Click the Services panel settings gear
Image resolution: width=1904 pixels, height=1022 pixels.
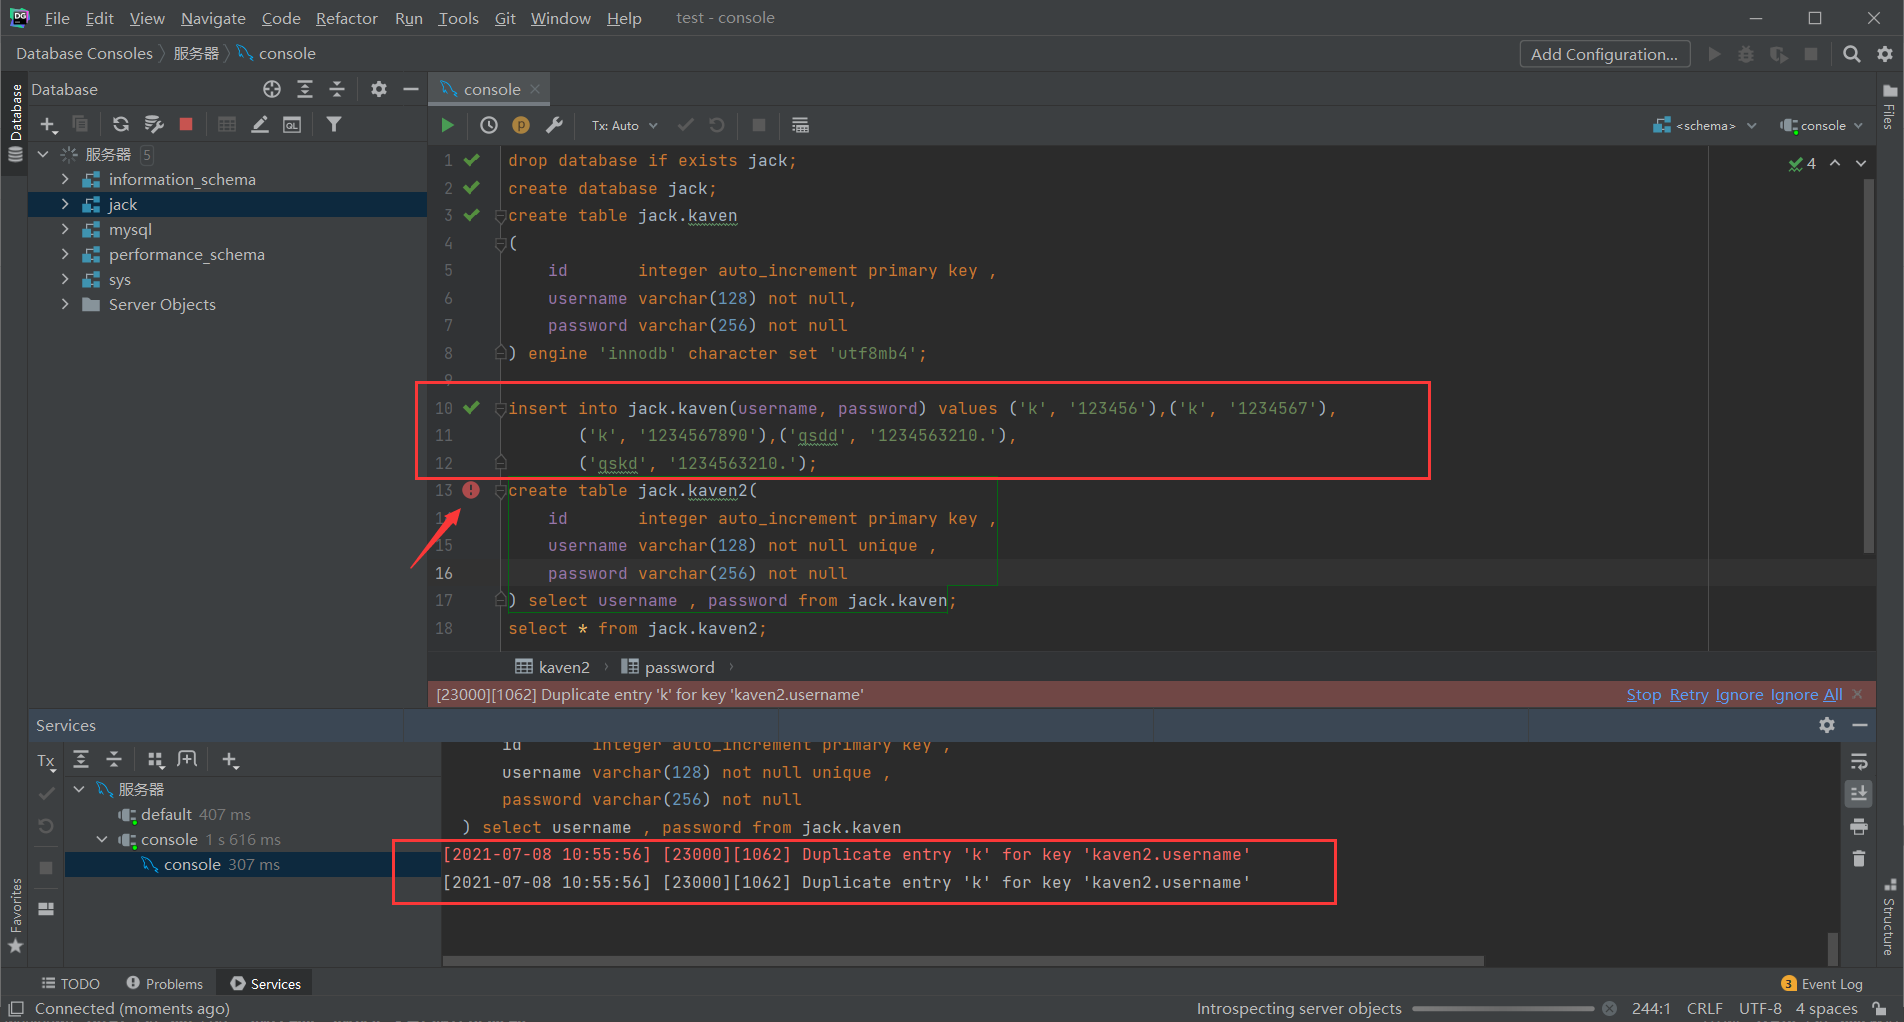(x=1827, y=725)
